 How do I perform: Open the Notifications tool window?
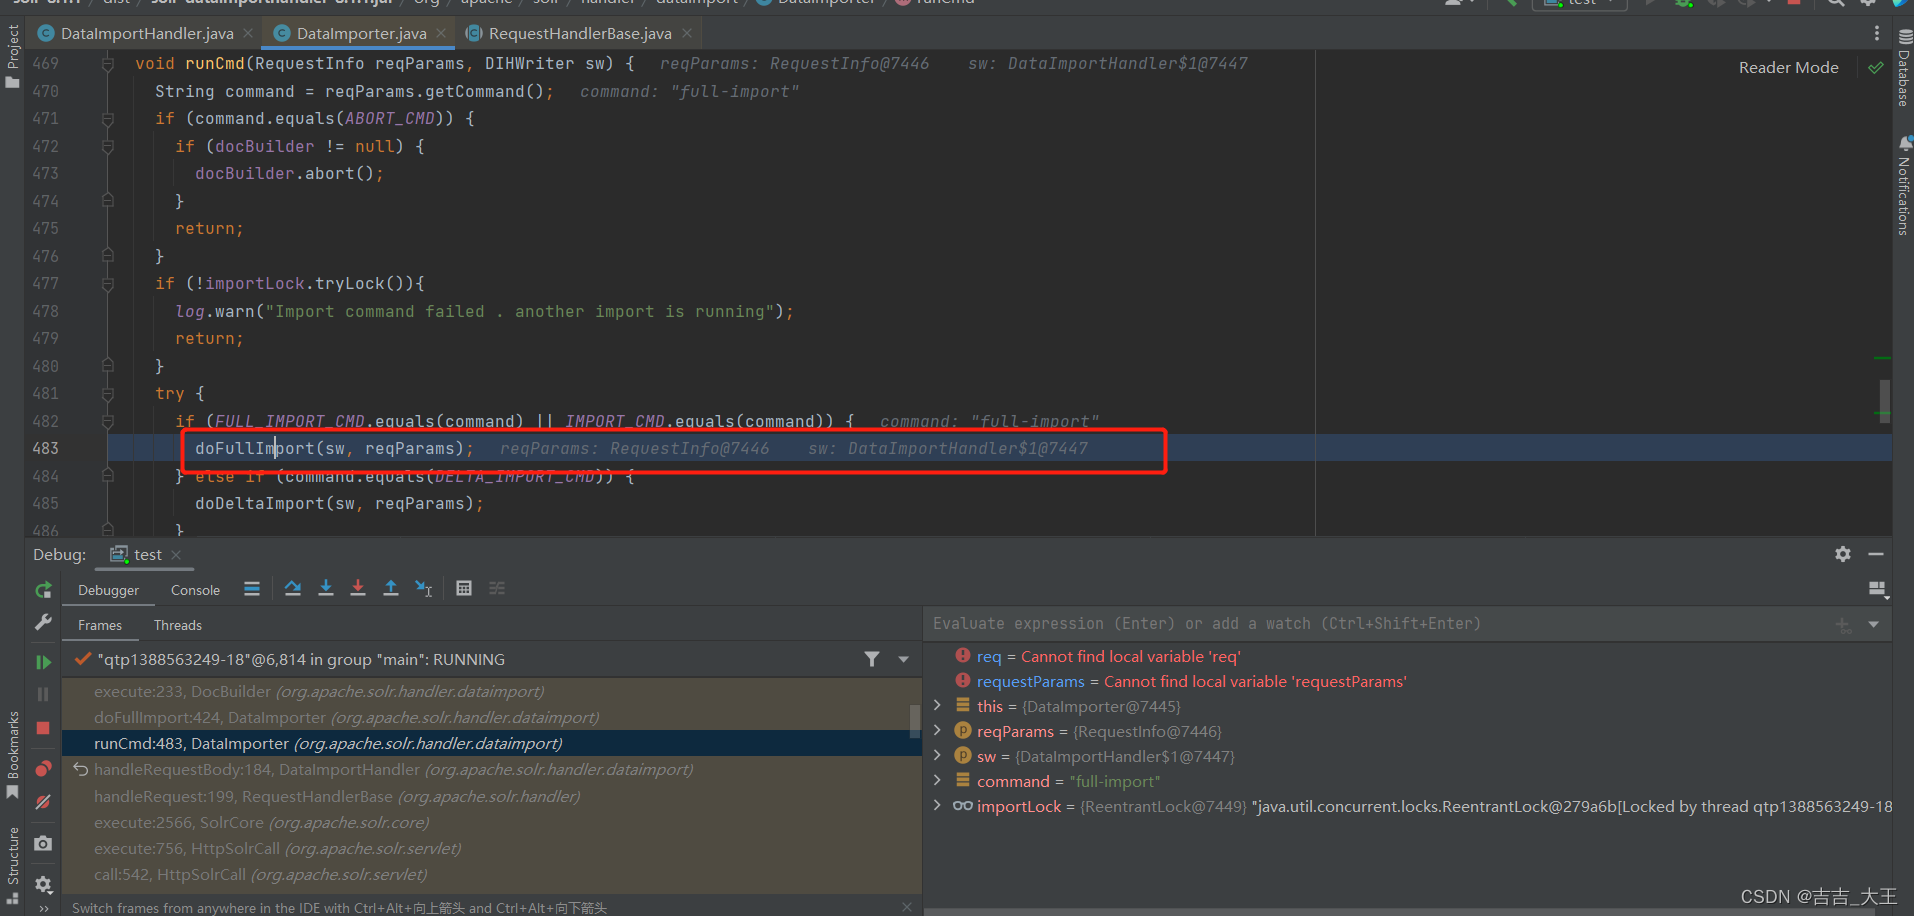[x=1903, y=186]
